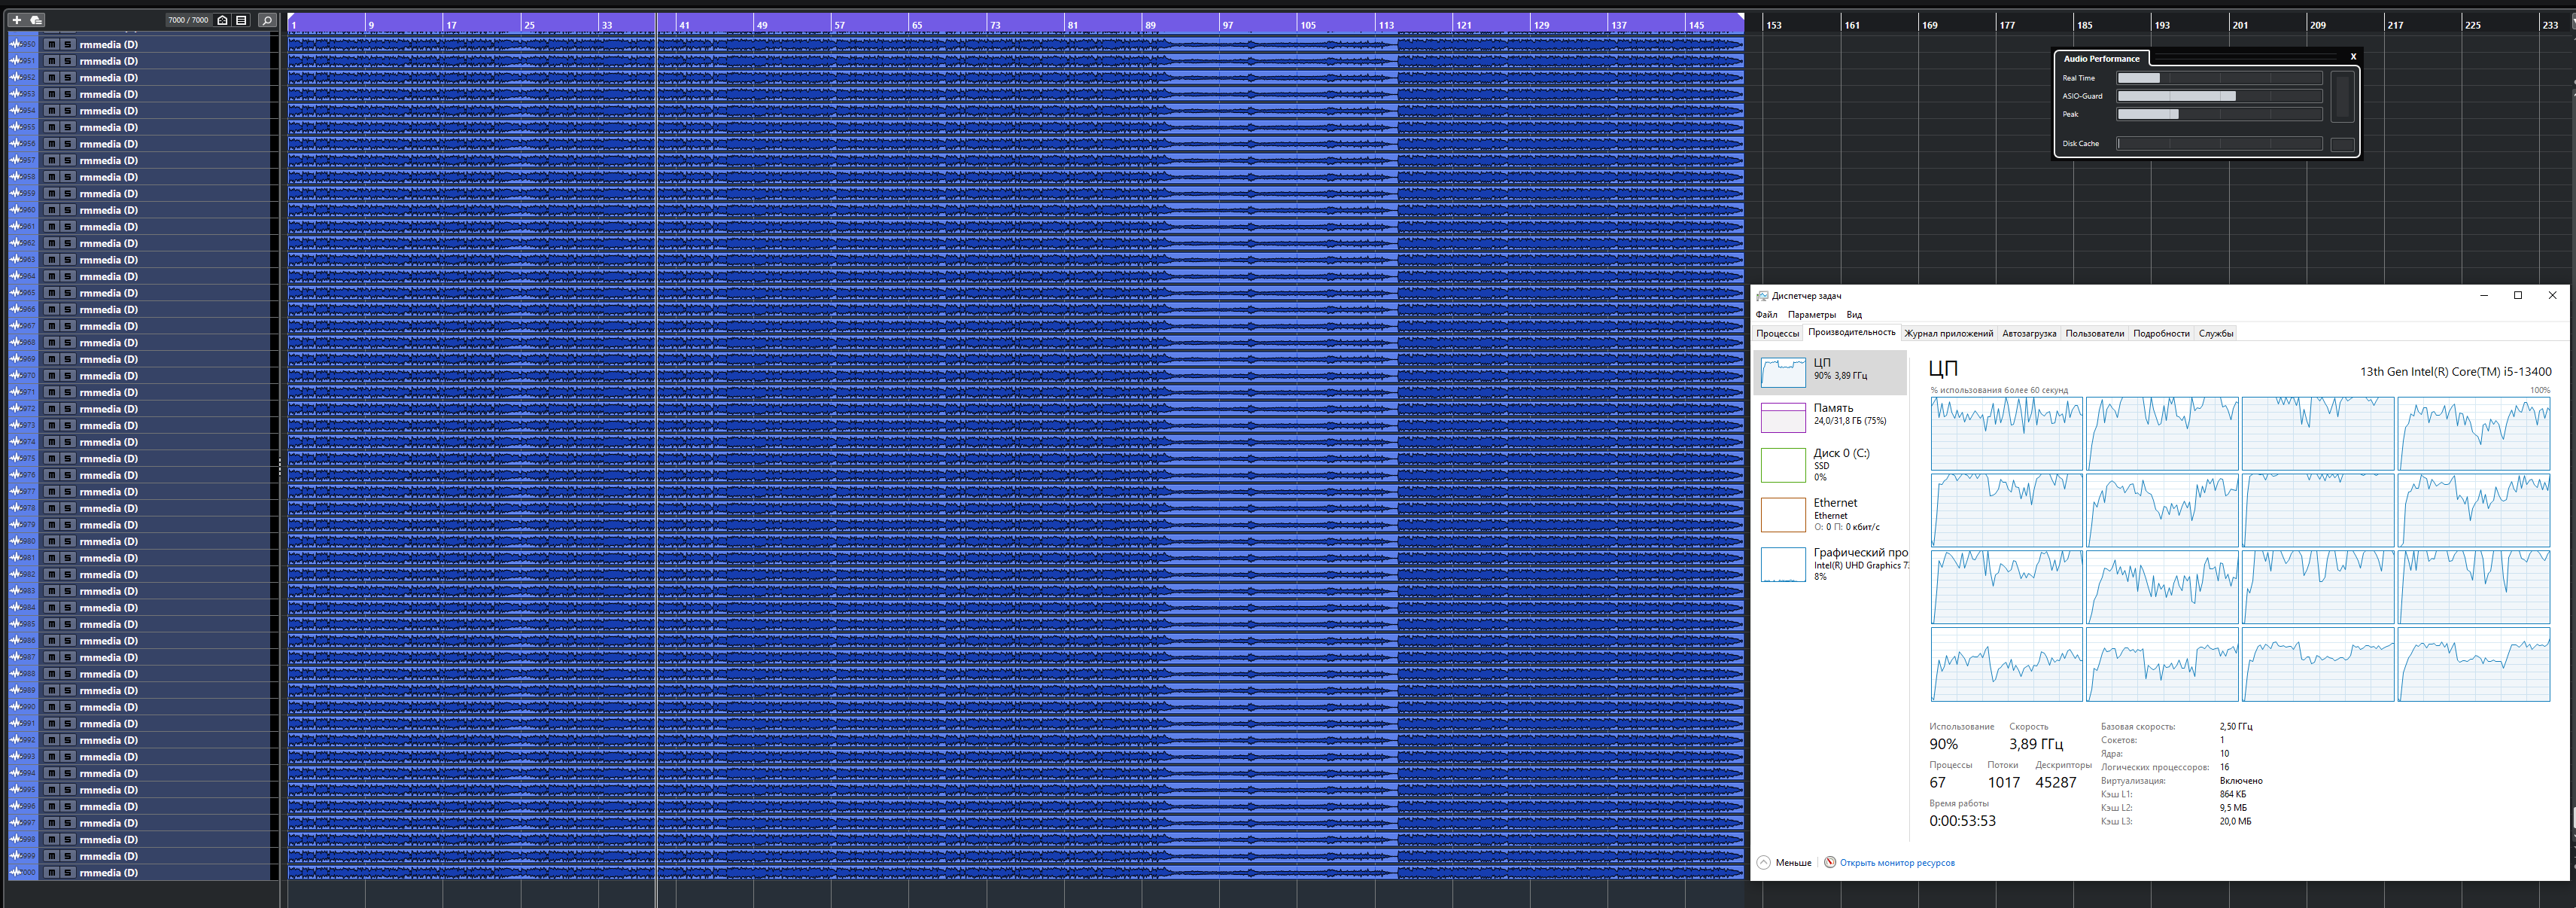This screenshot has height=908, width=2576.
Task: Click the waveform icon of track 6951
Action: click(15, 61)
